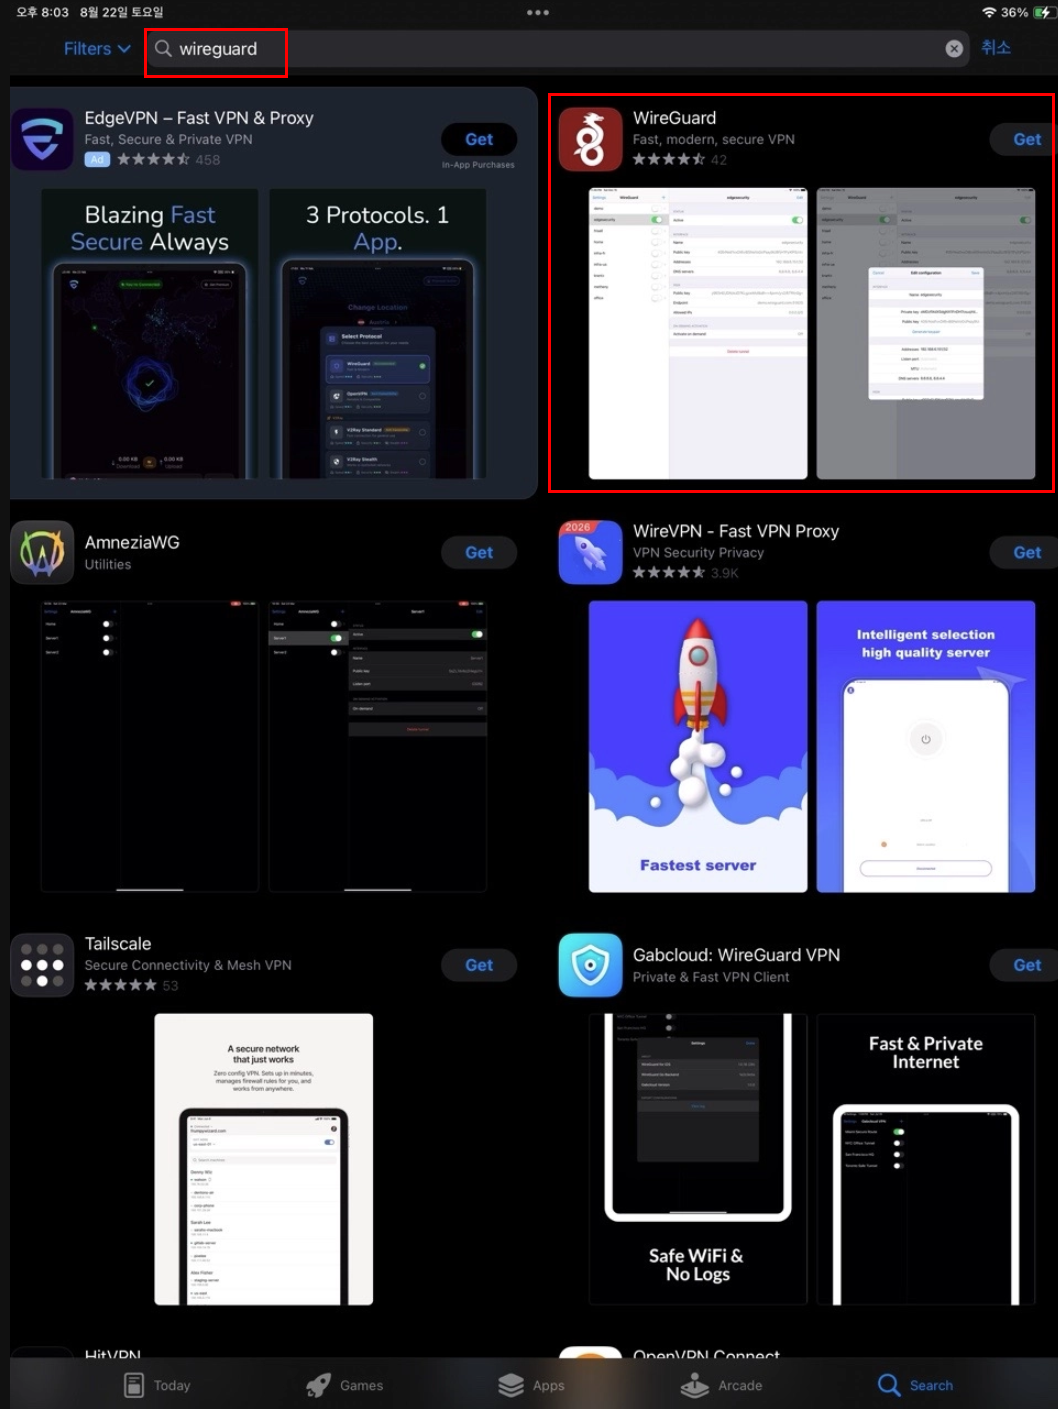Click Tailscale star rating with 53
Screen dimensions: 1058x1409
tap(131, 985)
